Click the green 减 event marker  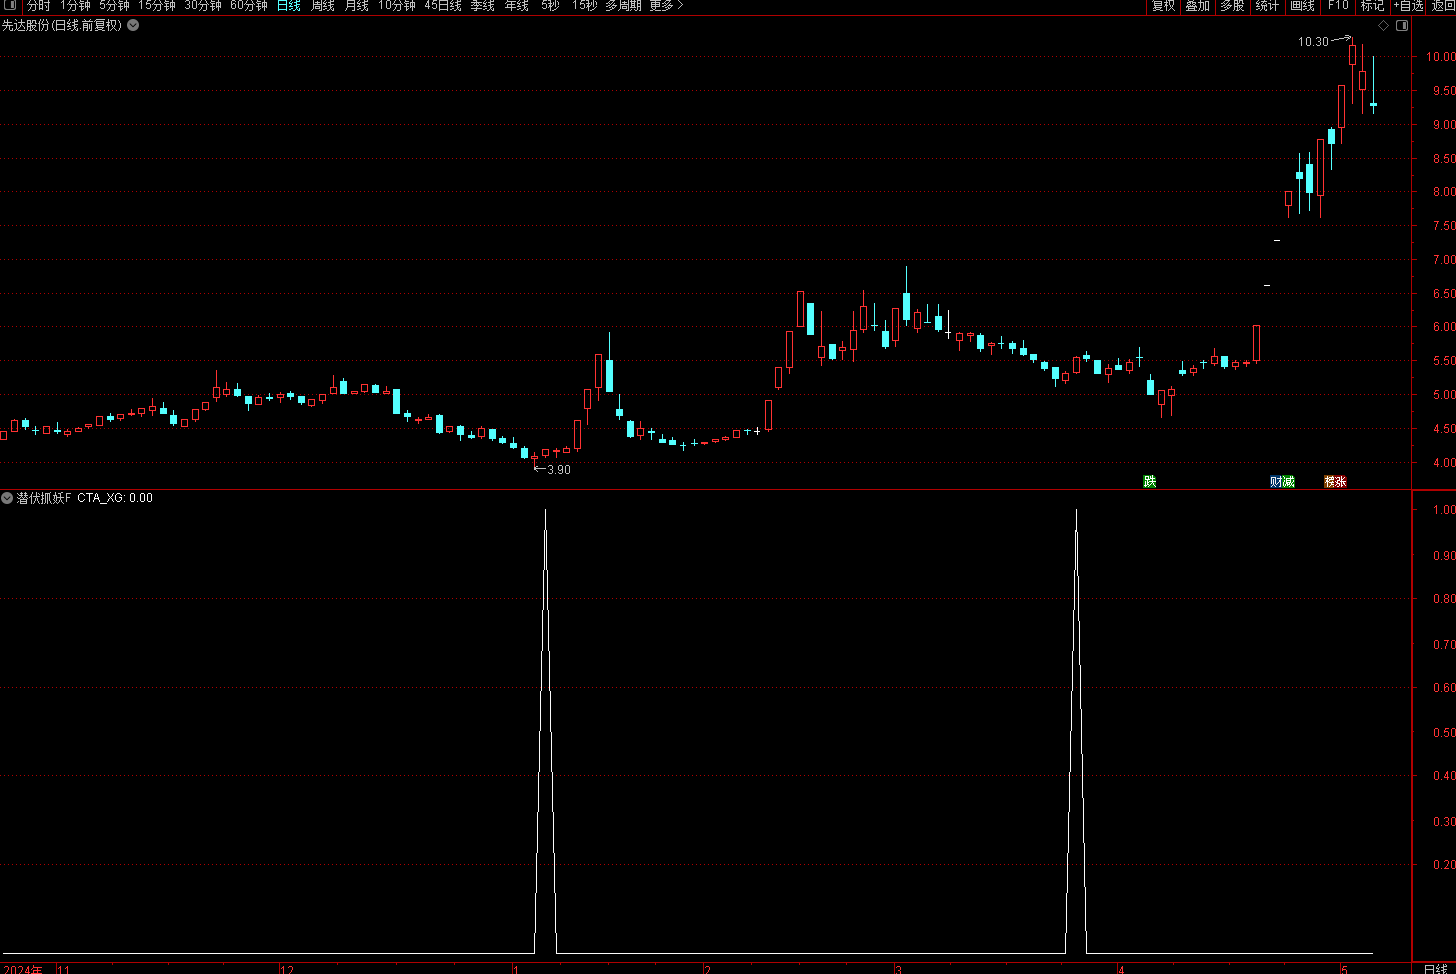[1289, 481]
